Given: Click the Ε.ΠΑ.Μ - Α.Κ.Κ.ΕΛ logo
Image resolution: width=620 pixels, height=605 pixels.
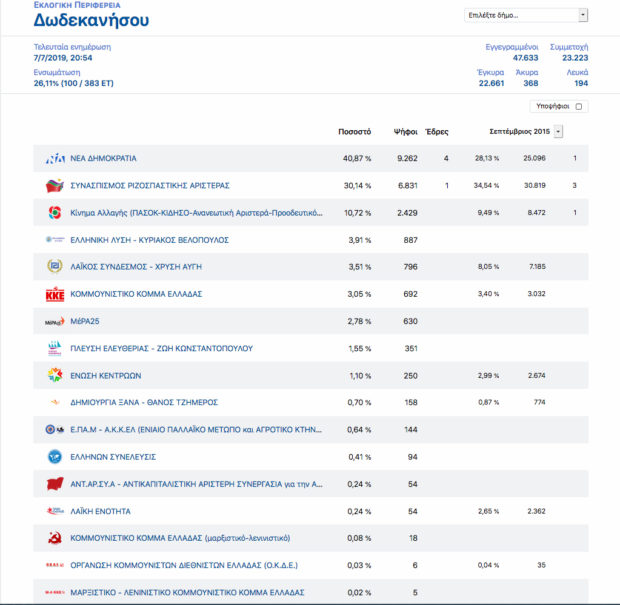Looking at the screenshot, I should [55, 429].
